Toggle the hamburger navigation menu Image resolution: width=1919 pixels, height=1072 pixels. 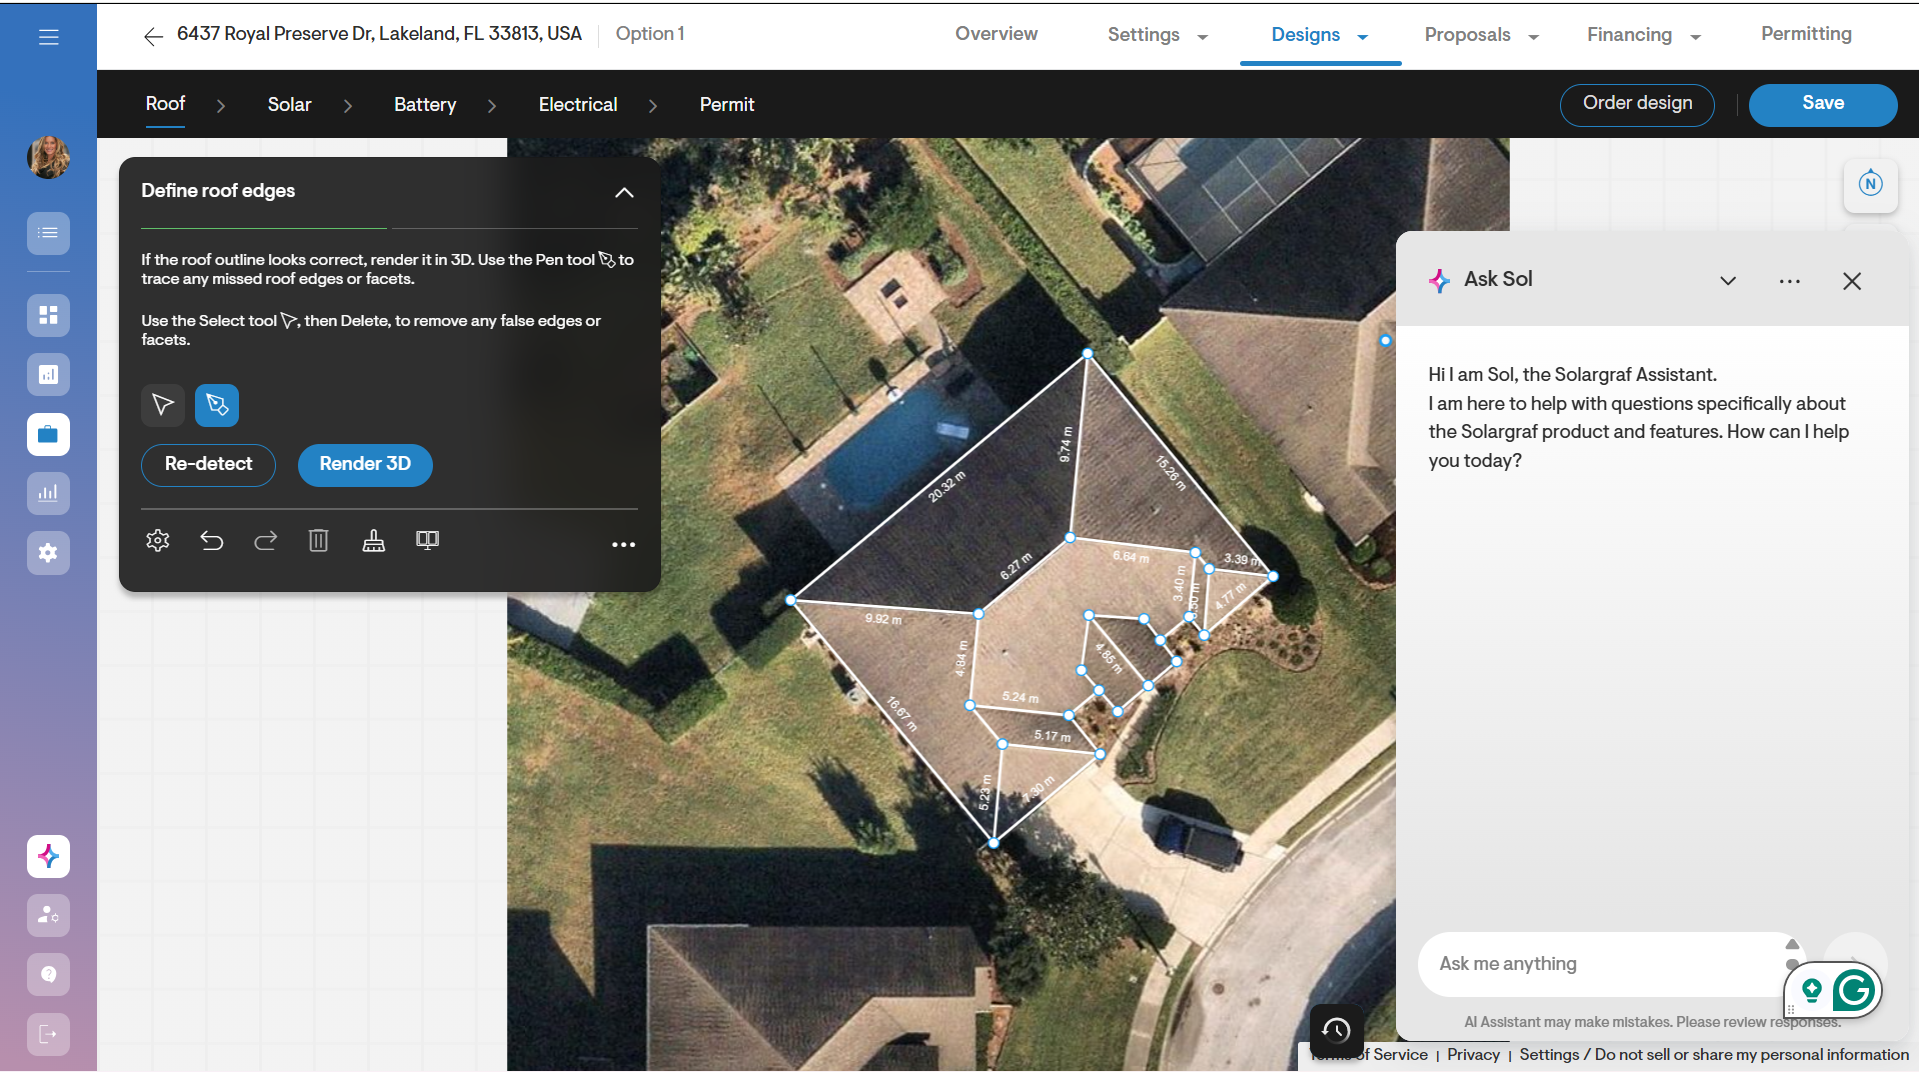click(x=48, y=38)
